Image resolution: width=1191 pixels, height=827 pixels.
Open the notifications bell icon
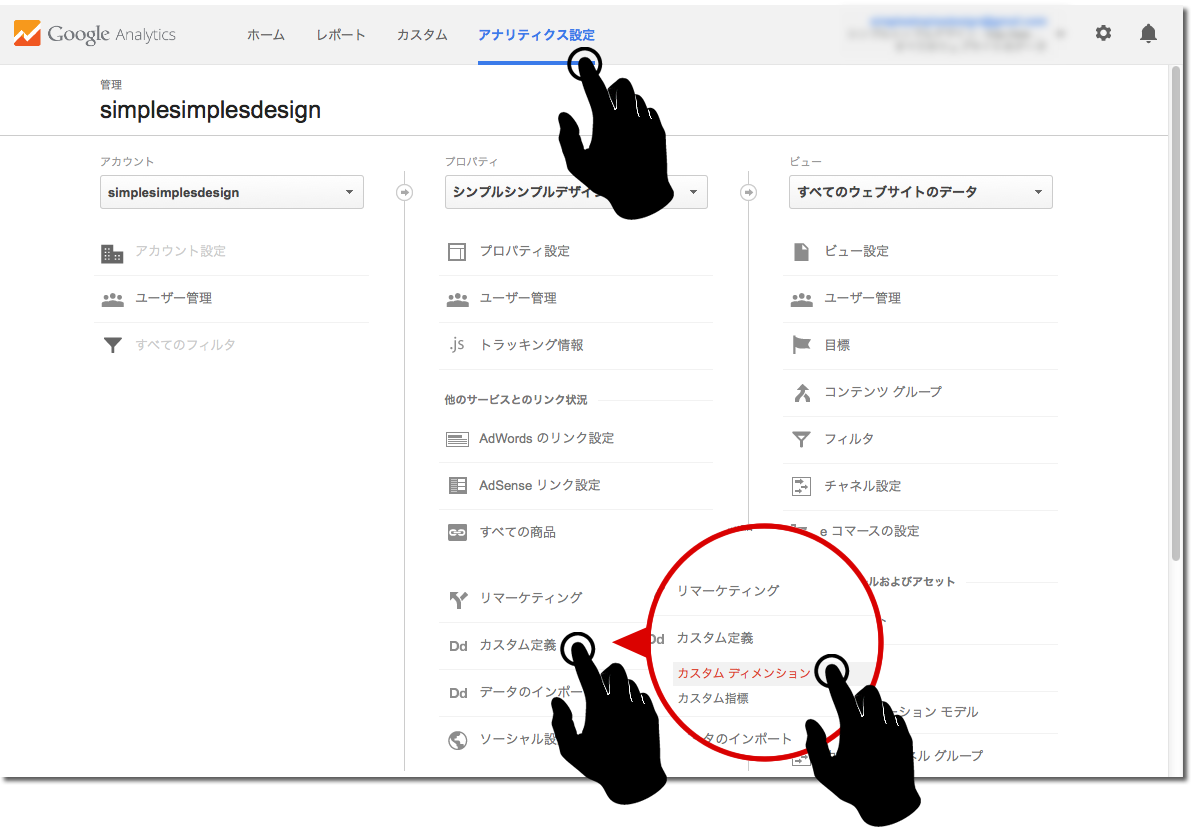coord(1148,33)
